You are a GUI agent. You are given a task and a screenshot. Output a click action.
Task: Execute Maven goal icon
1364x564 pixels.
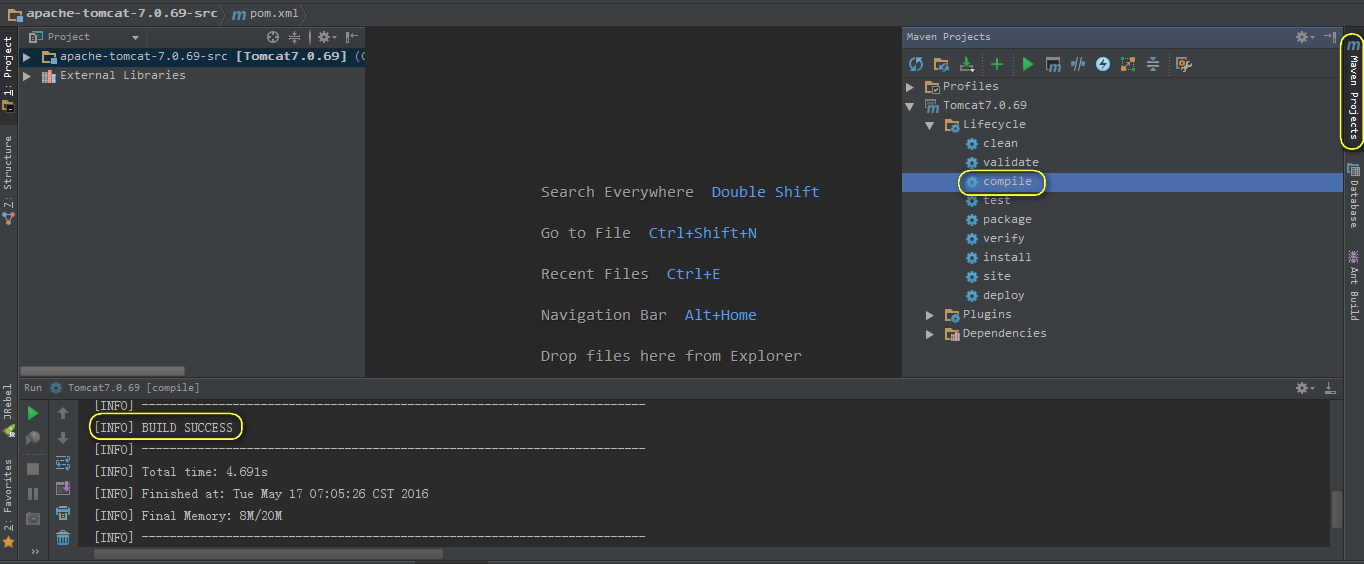coord(1053,64)
